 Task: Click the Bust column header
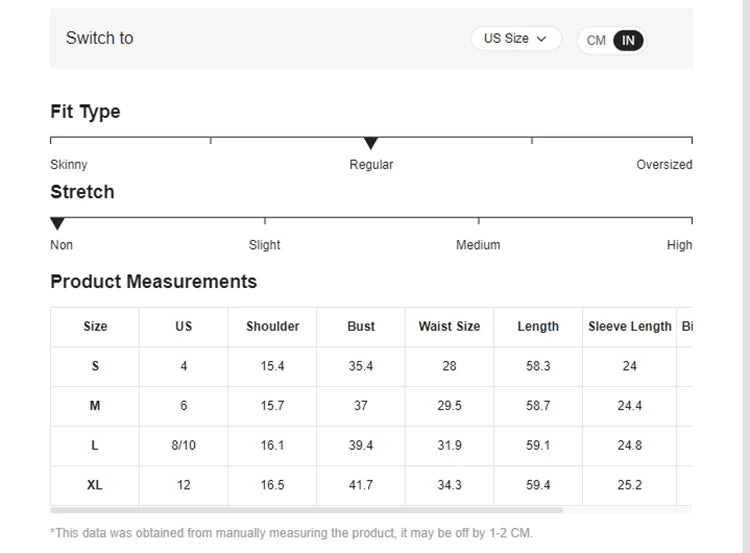tap(361, 327)
